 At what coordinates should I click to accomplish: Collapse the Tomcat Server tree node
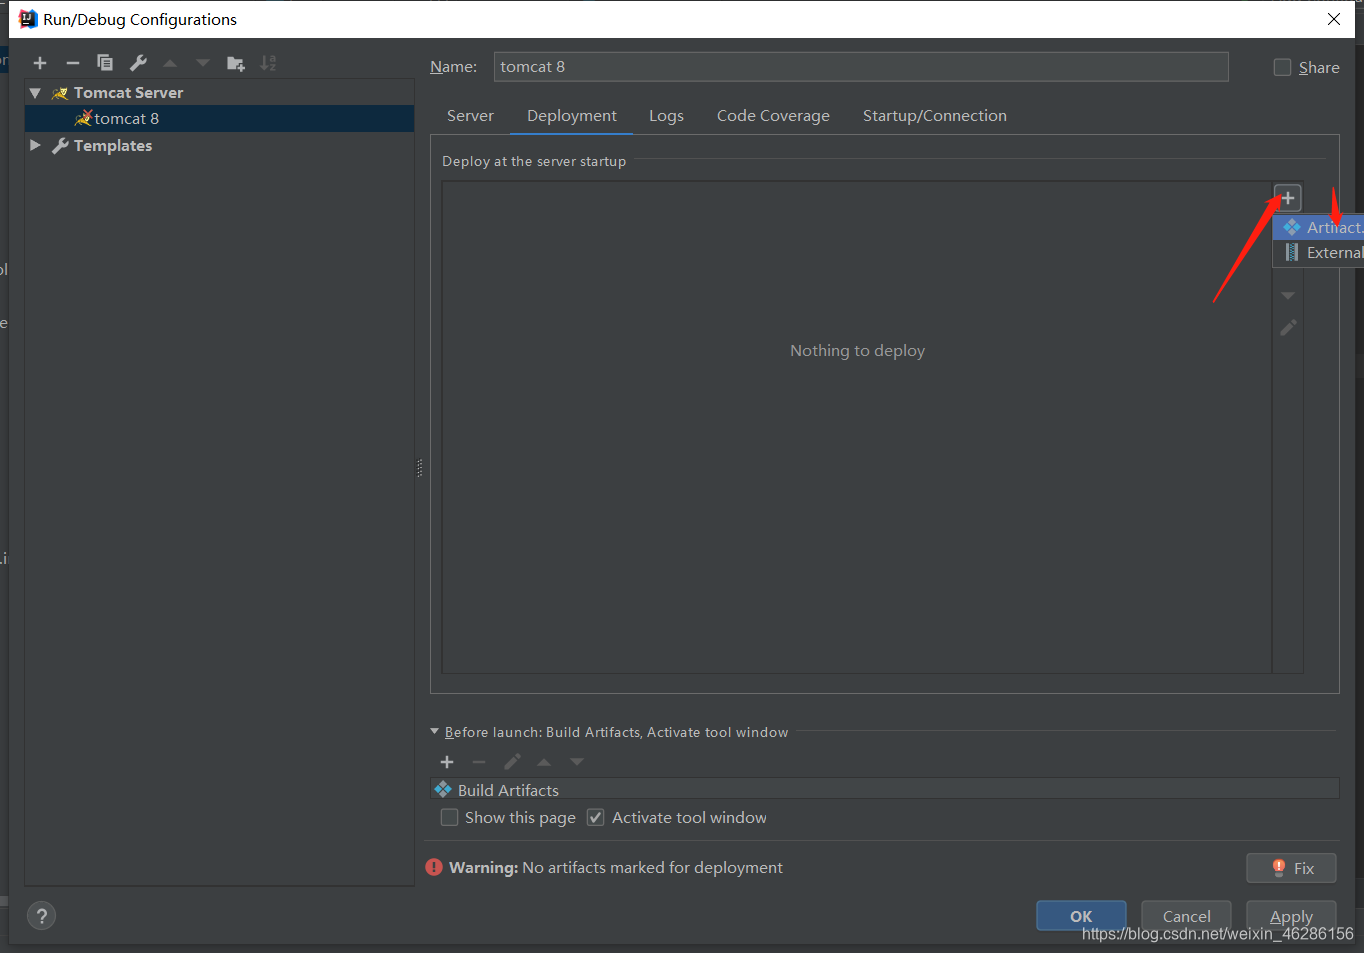pyautogui.click(x=35, y=93)
